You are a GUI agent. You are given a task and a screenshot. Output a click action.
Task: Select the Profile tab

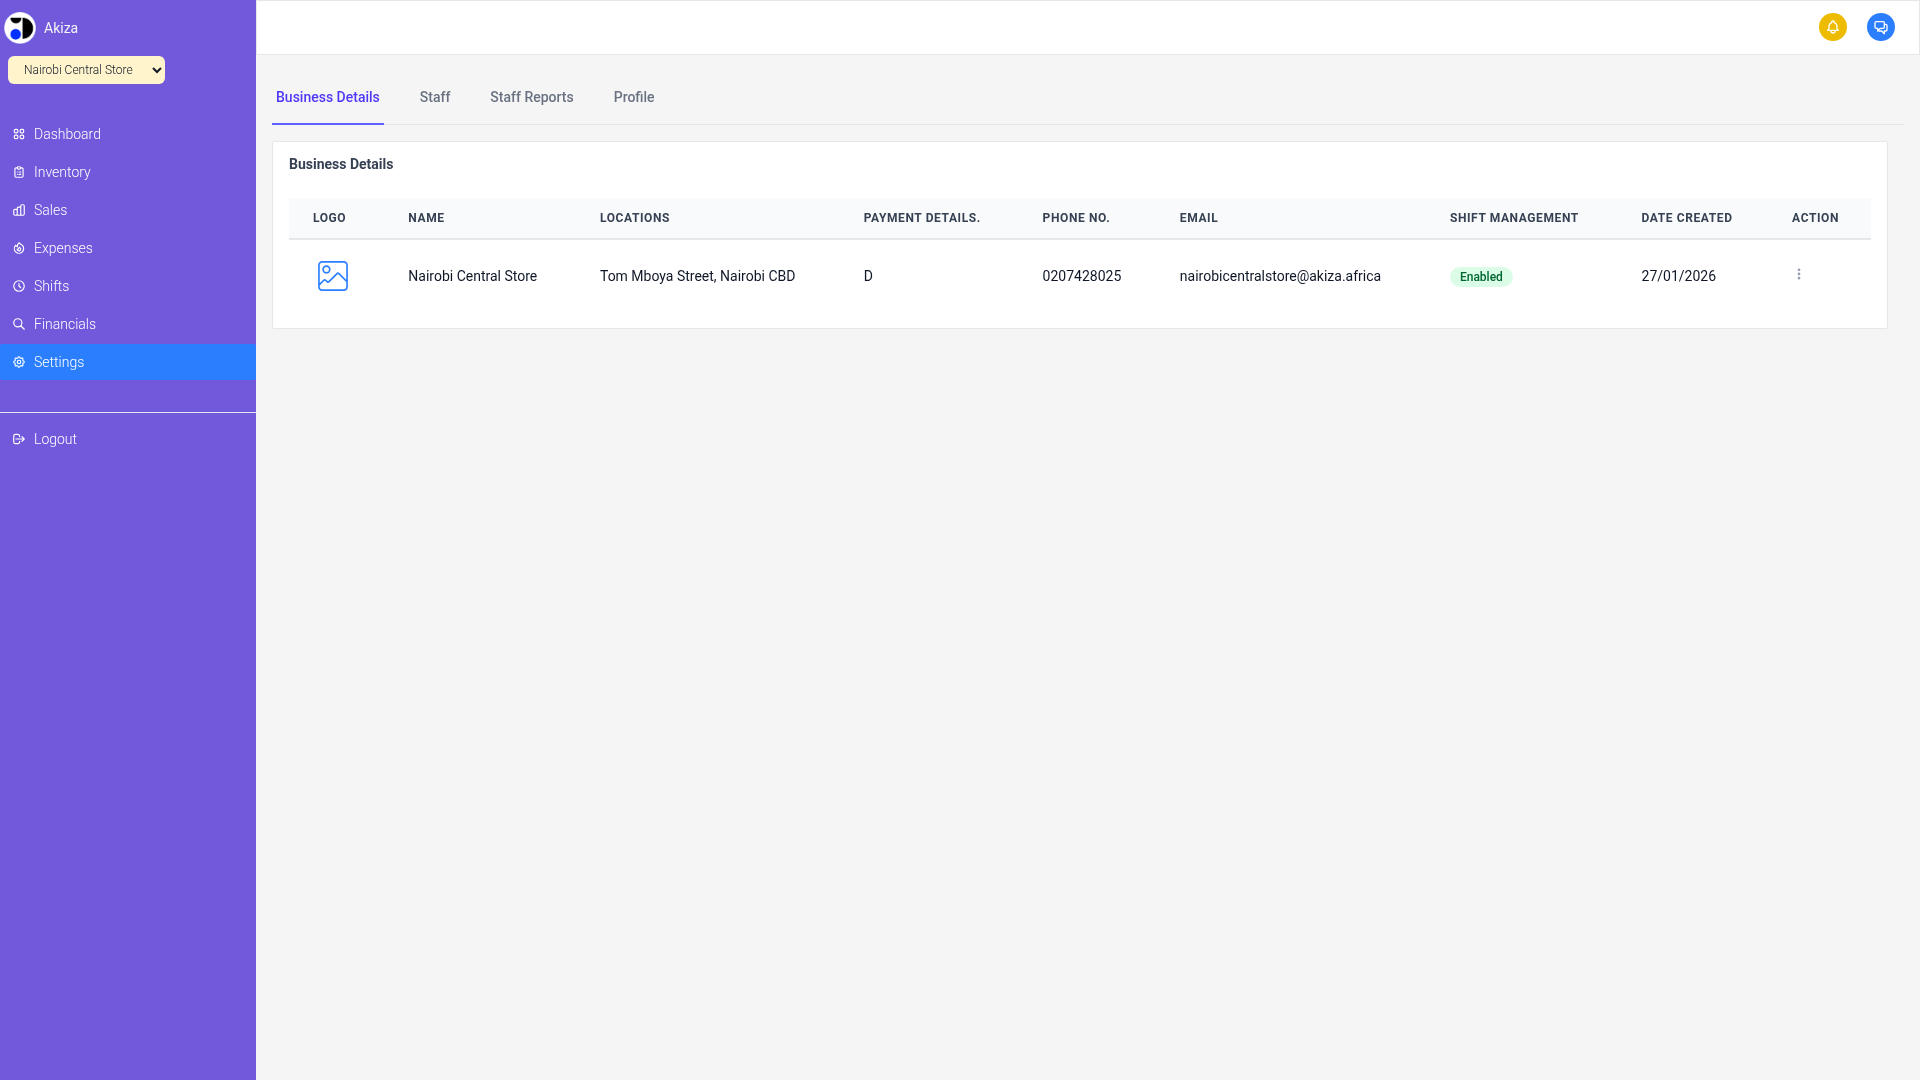click(x=633, y=97)
